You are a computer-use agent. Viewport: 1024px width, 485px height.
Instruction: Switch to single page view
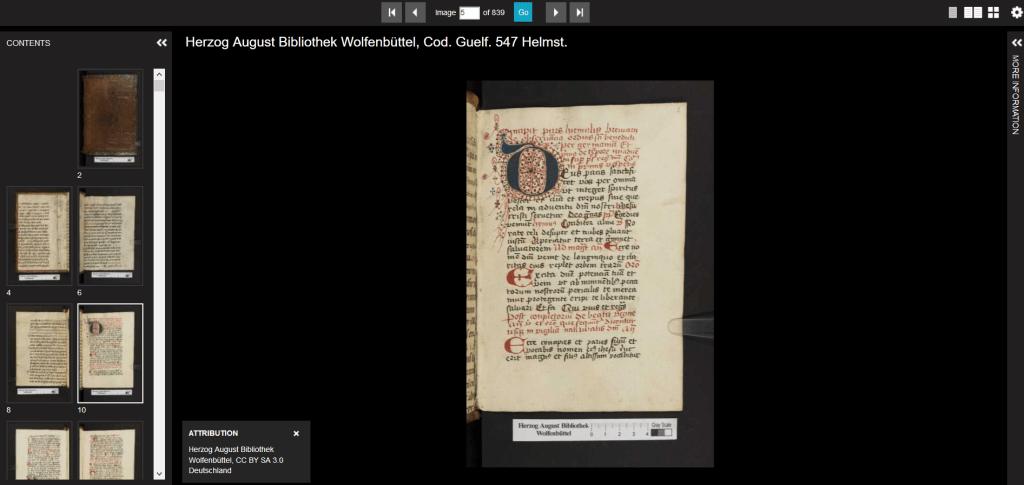953,12
